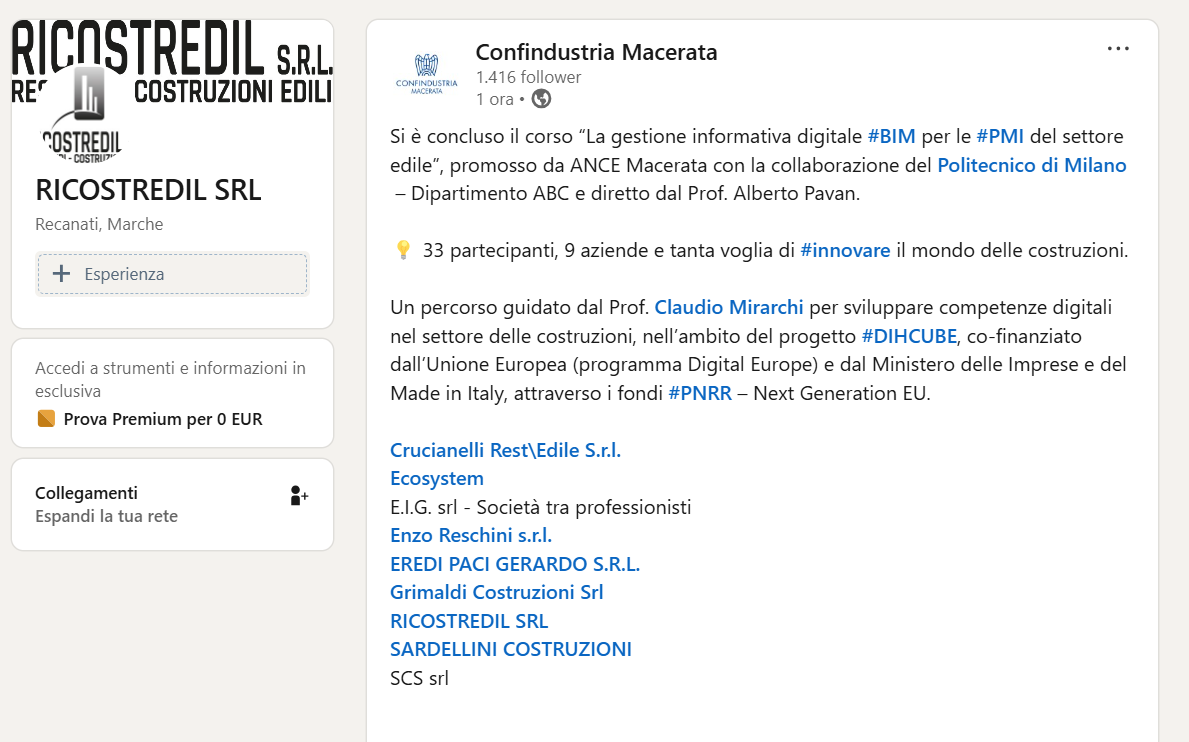Open the #DIHCUBE hashtag
The width and height of the screenshot is (1189, 742).
[x=909, y=336]
